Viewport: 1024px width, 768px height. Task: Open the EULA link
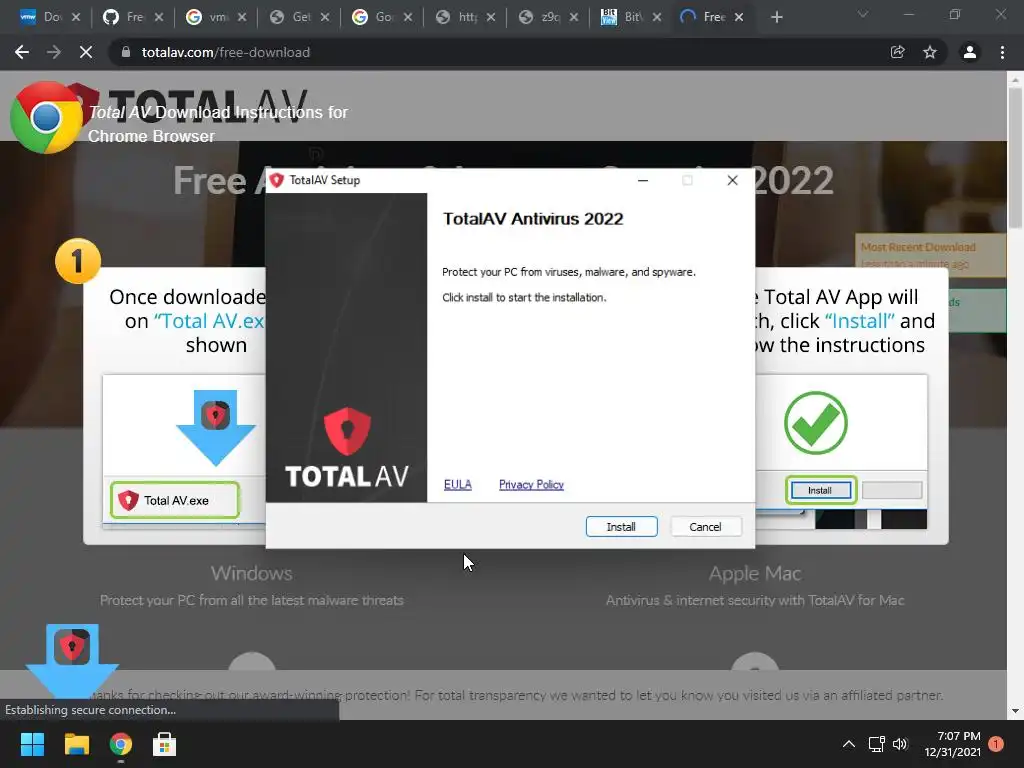(x=457, y=485)
